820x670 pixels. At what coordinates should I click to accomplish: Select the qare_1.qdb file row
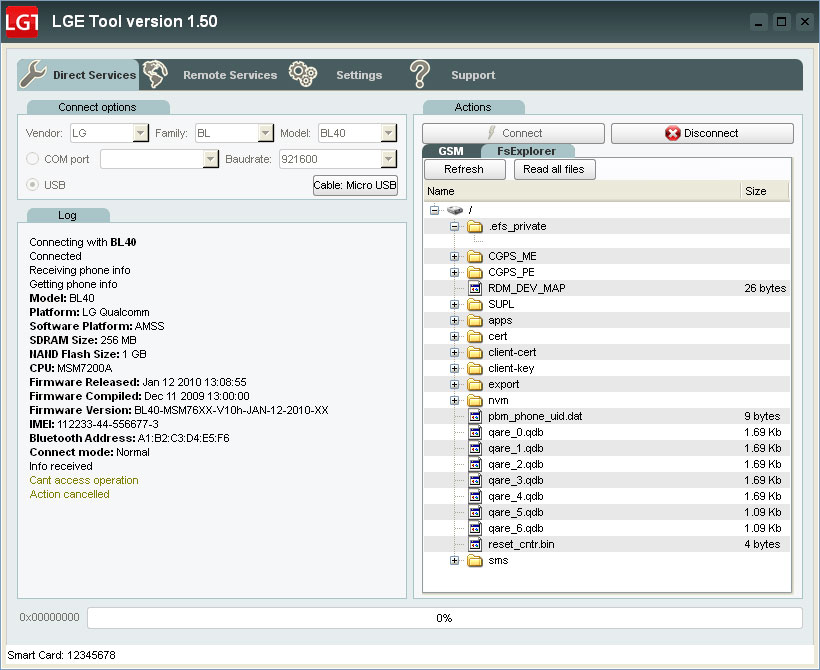[606, 449]
